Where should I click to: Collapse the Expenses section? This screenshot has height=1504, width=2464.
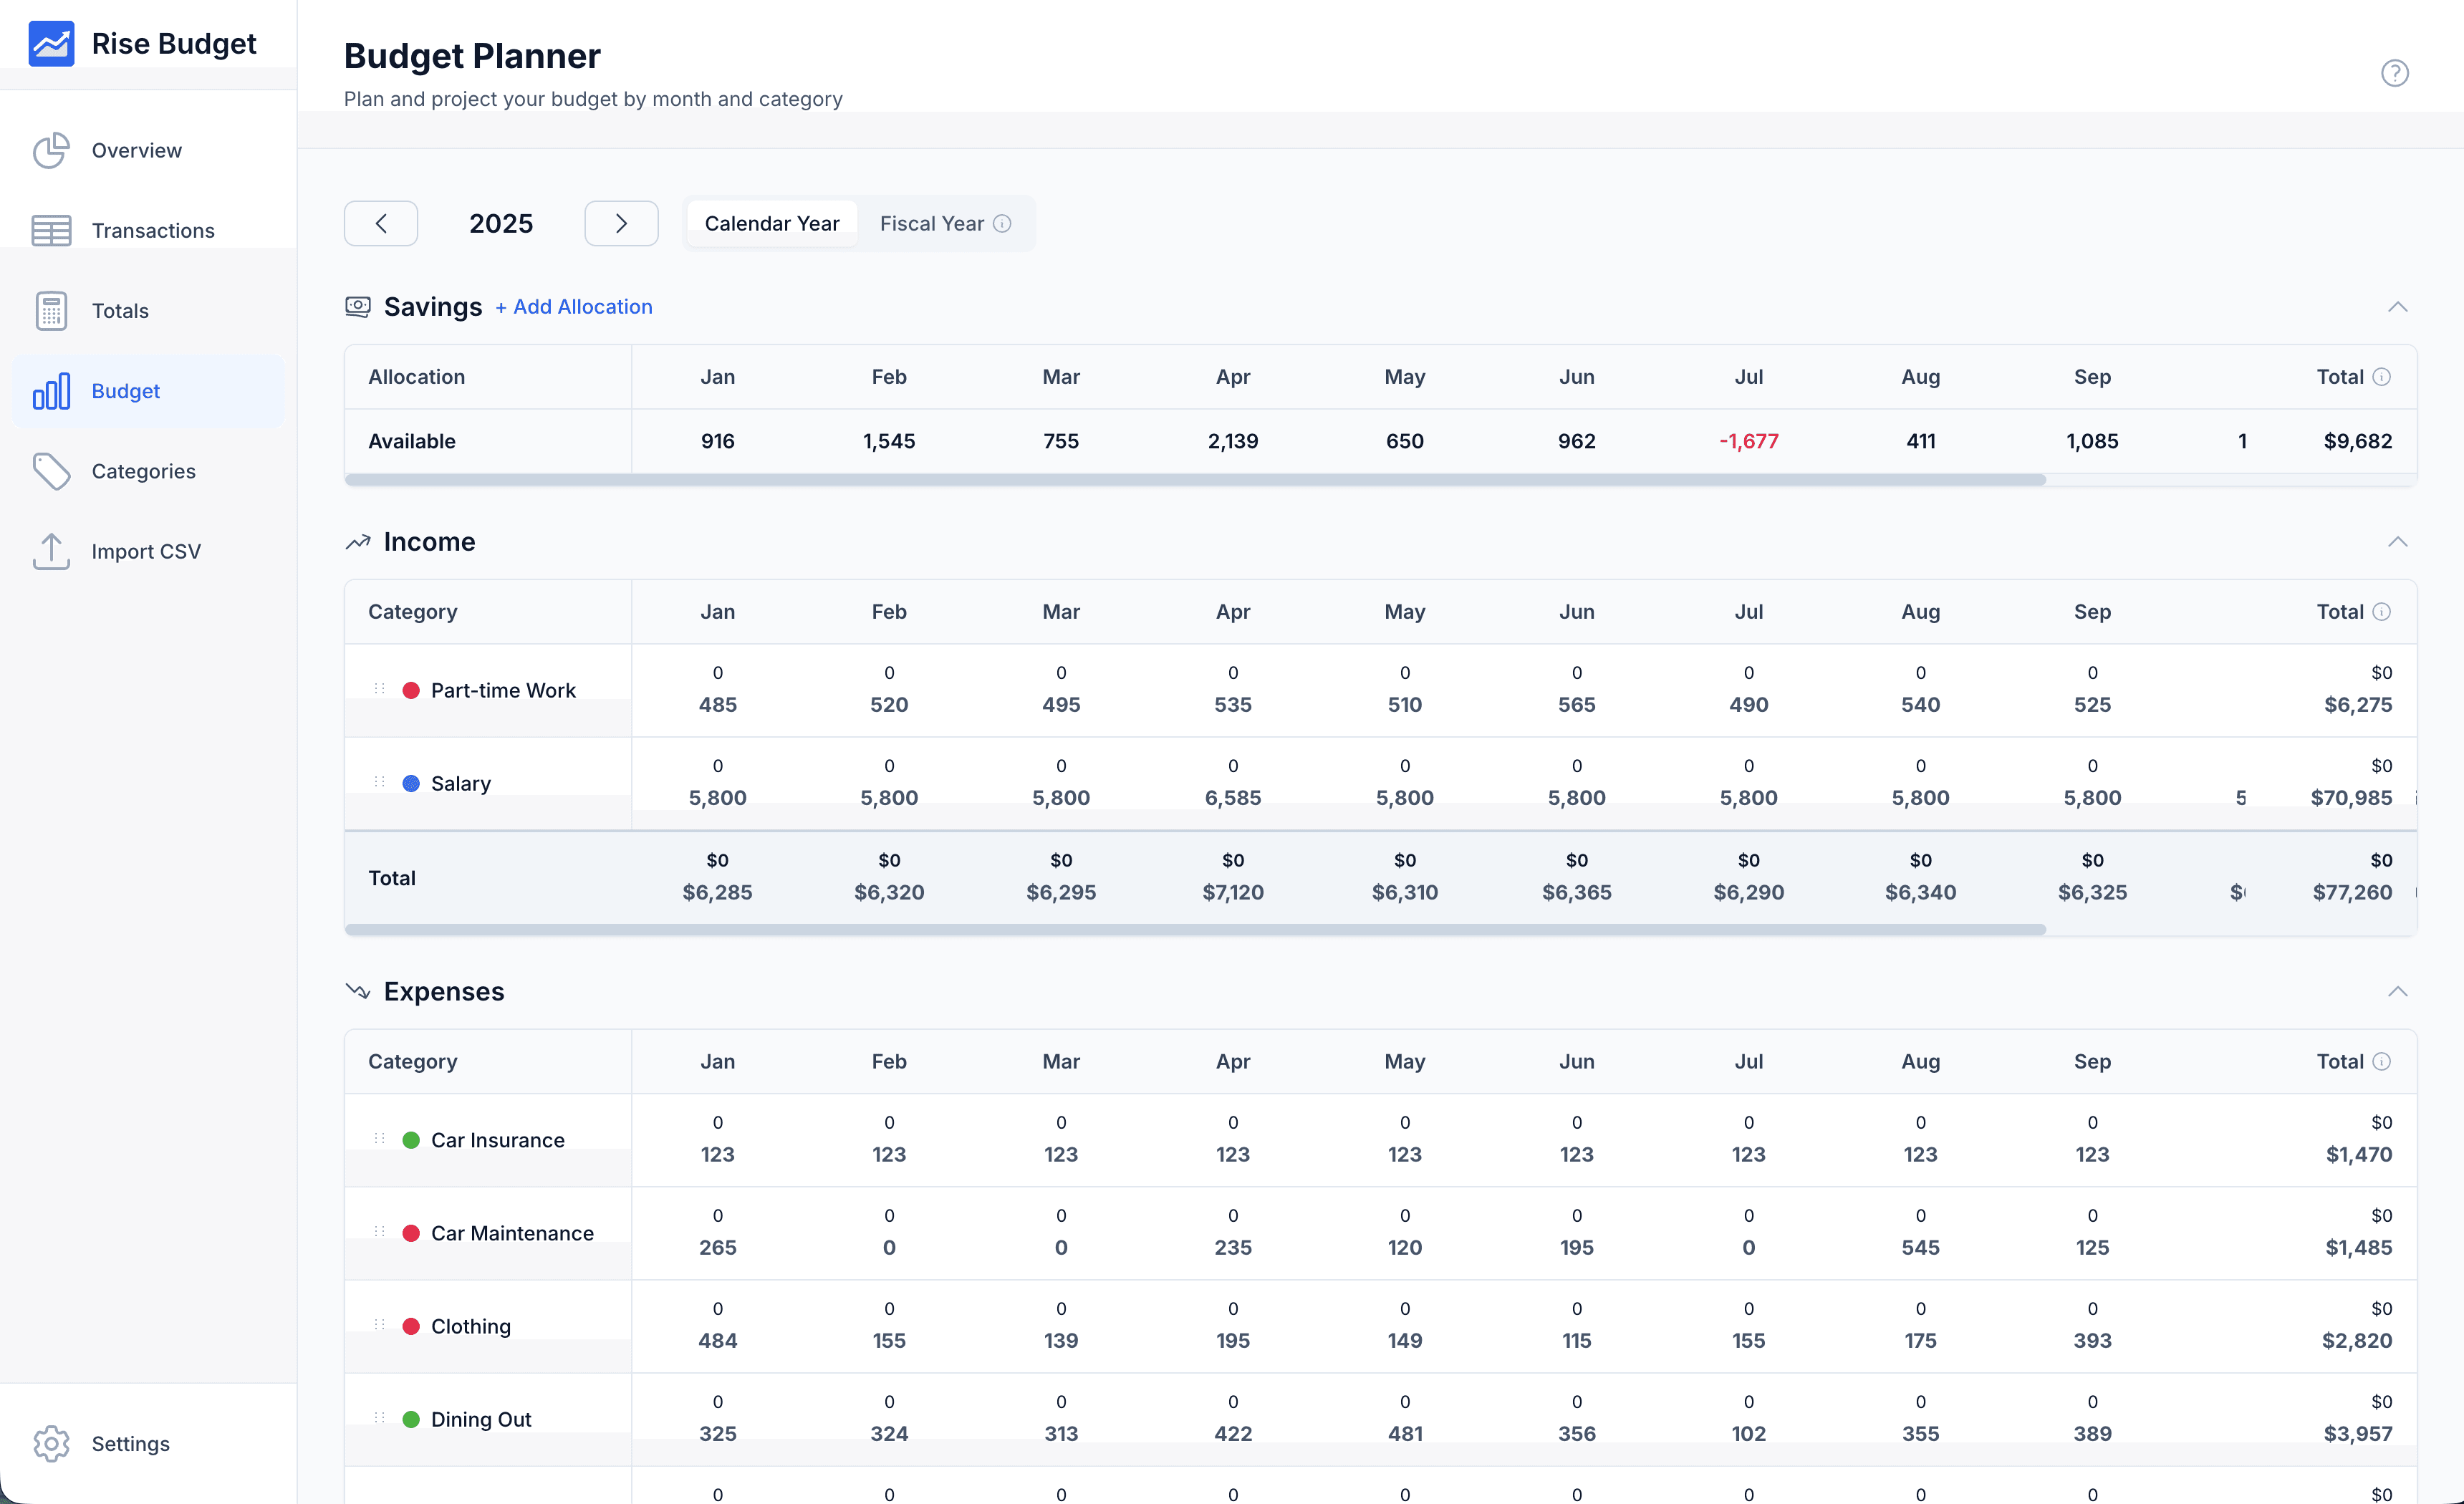(x=2397, y=992)
